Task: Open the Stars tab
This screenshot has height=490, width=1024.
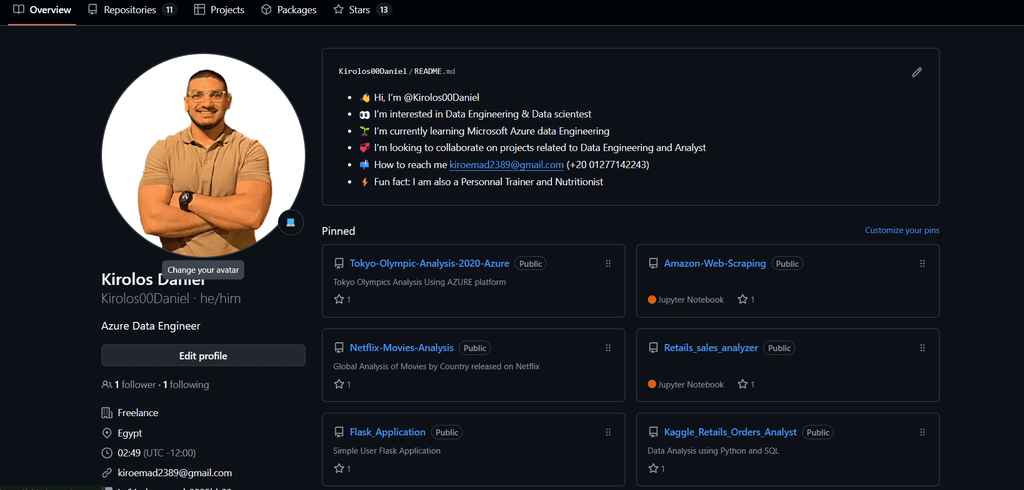Action: click(x=361, y=10)
